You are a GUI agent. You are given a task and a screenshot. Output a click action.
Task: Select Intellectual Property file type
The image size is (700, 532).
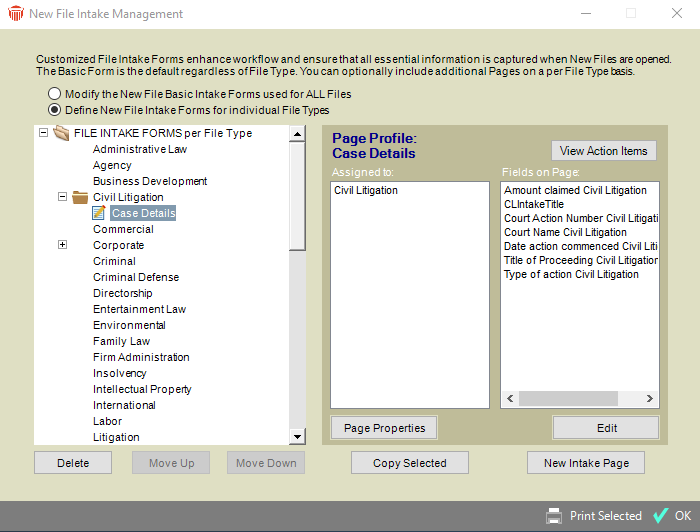point(142,389)
